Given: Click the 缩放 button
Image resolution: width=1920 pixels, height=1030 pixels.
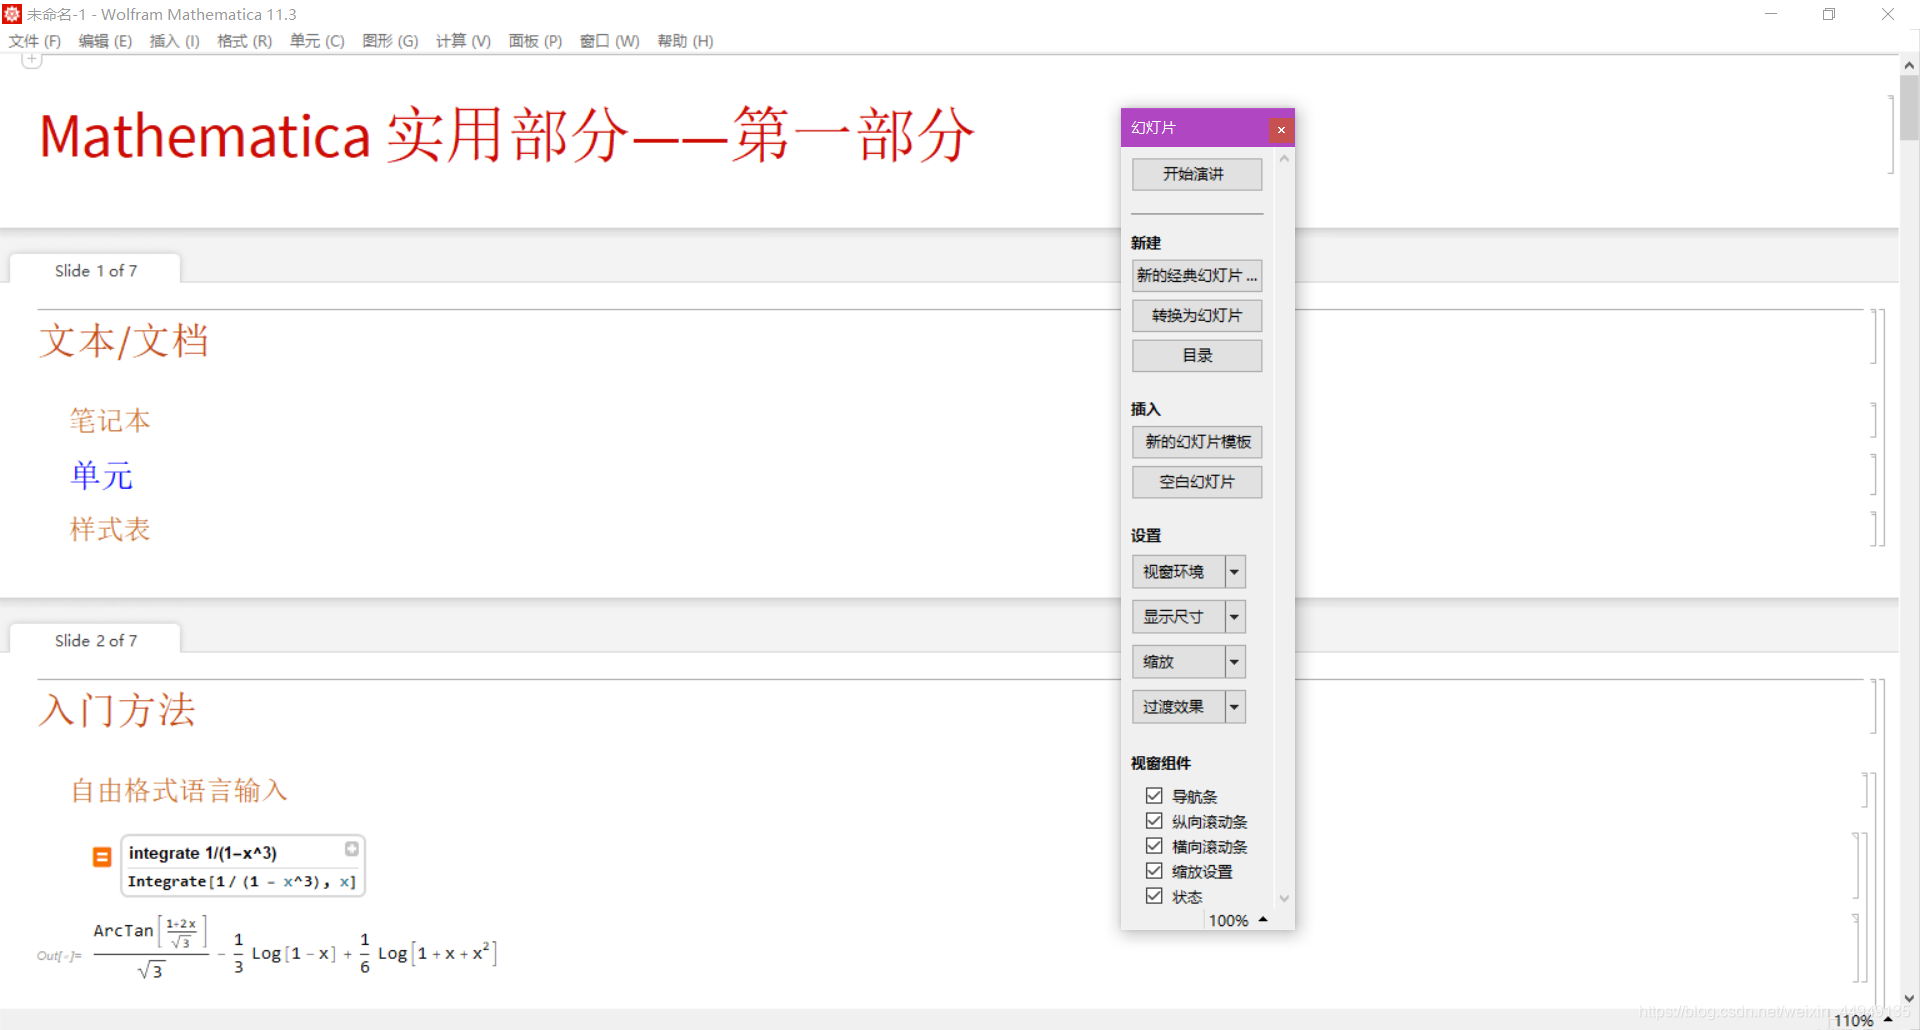Looking at the screenshot, I should [1178, 662].
